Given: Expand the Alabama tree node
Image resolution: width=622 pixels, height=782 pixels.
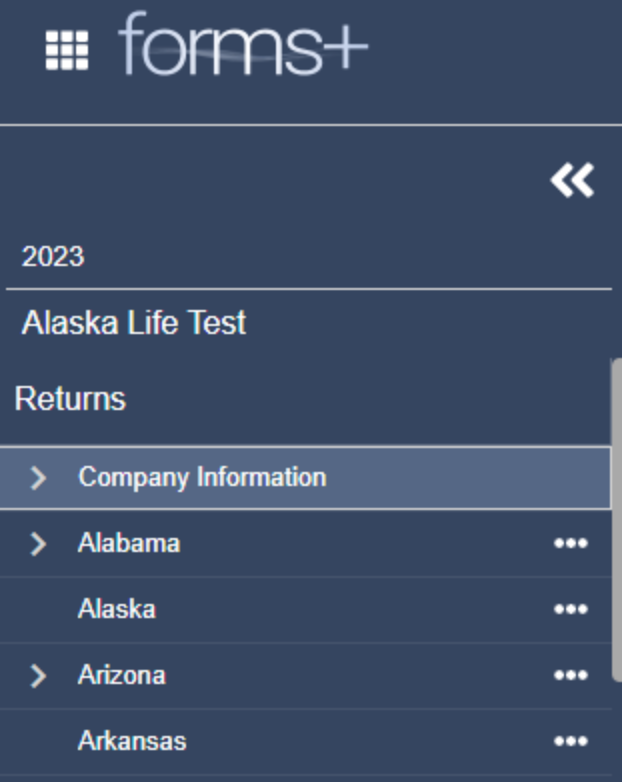Looking at the screenshot, I should click(39, 544).
